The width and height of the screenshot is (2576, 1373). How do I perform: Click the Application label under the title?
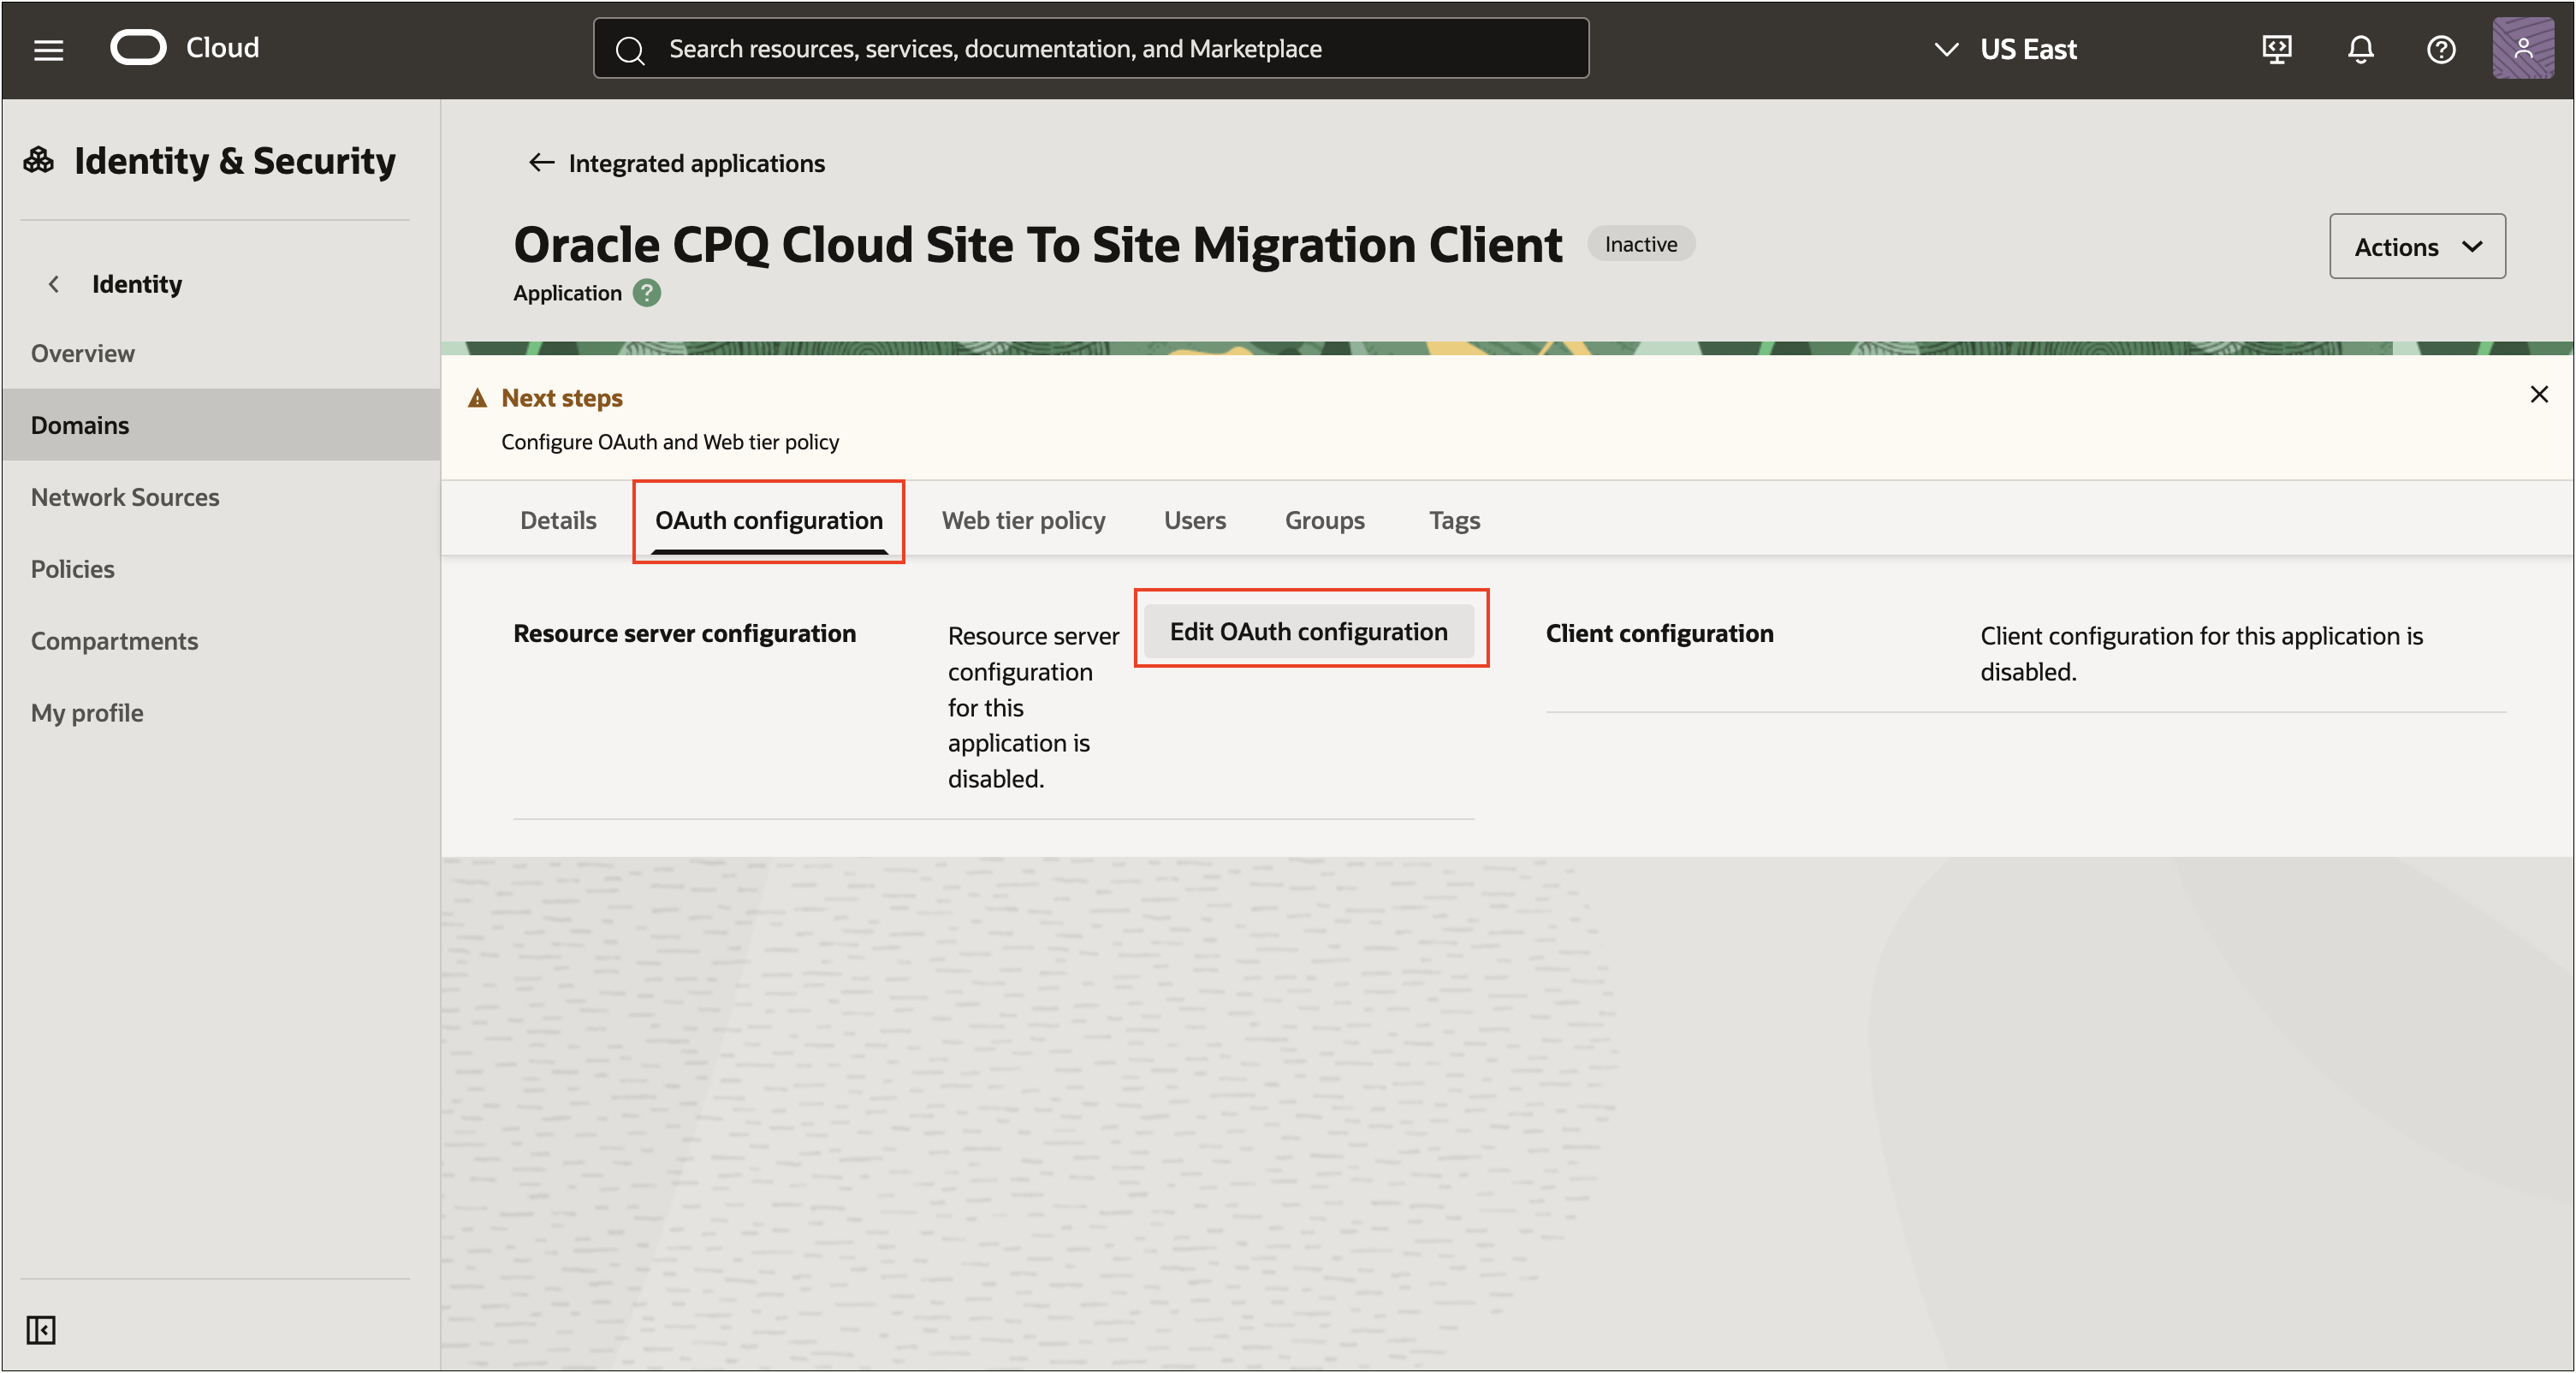click(567, 293)
